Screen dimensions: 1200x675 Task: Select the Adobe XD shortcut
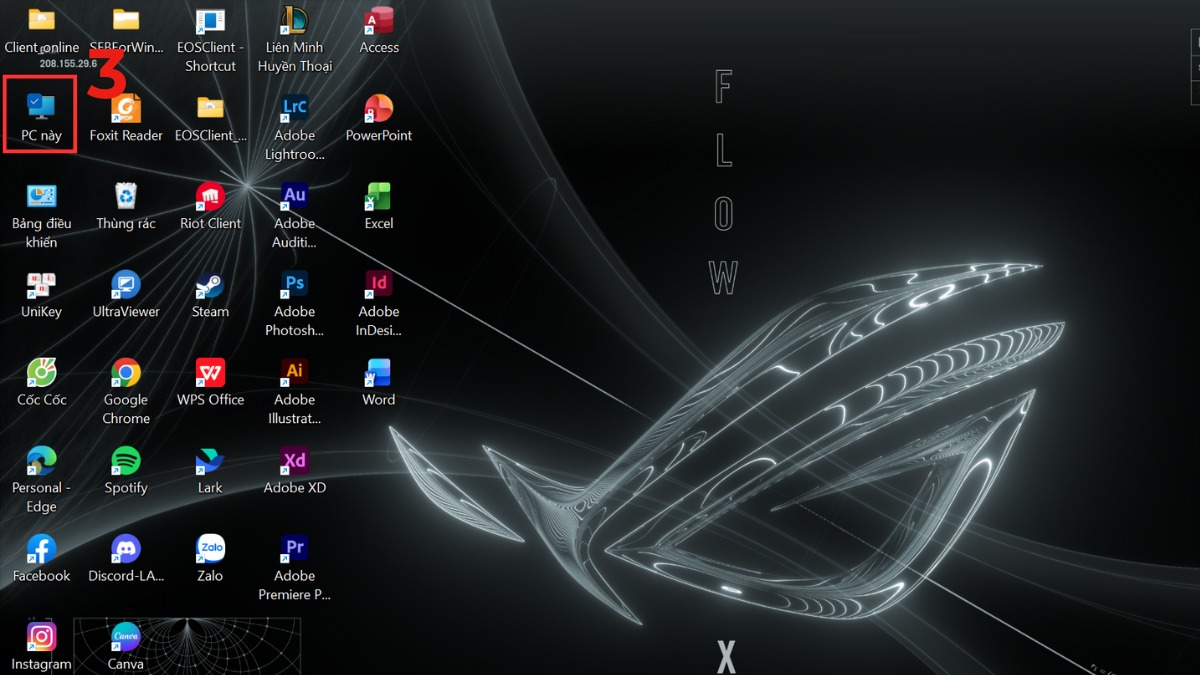click(x=294, y=460)
